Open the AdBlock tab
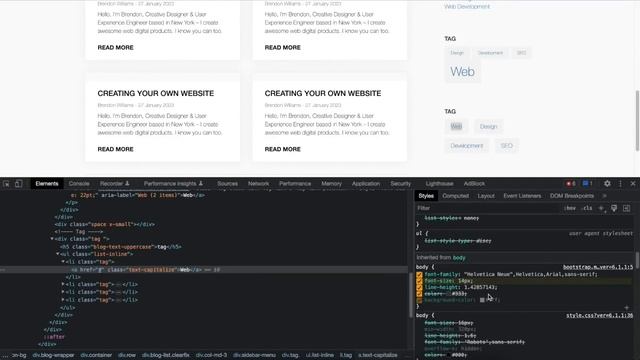The width and height of the screenshot is (640, 360). (474, 184)
